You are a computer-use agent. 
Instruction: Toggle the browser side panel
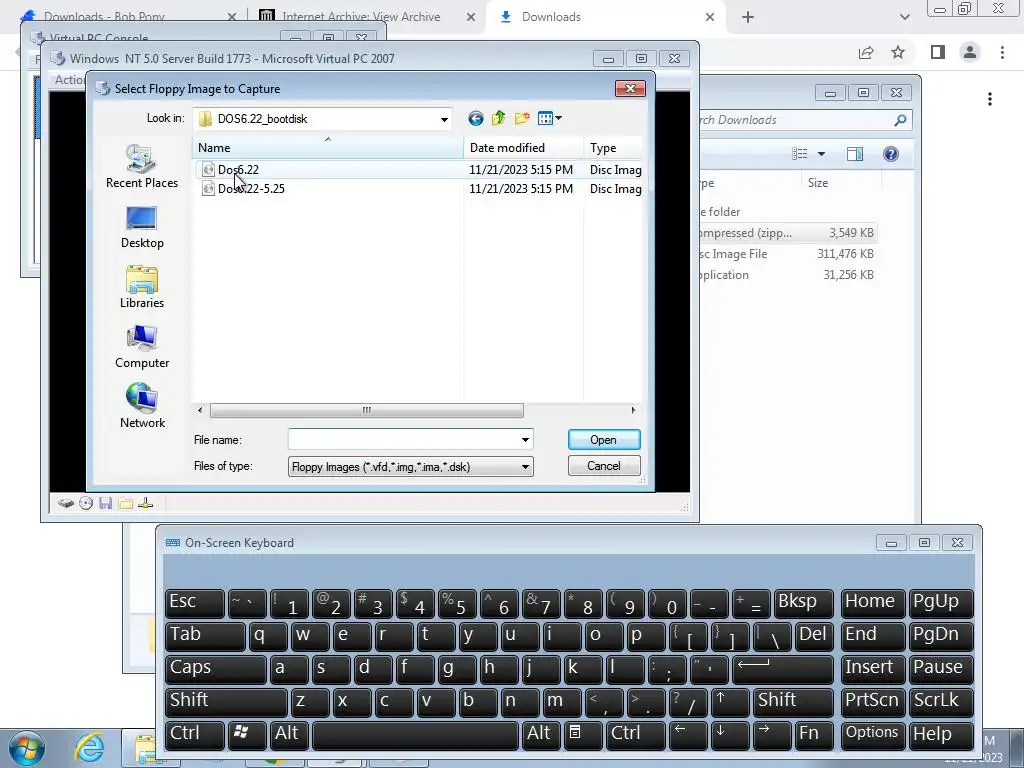pyautogui.click(x=938, y=52)
